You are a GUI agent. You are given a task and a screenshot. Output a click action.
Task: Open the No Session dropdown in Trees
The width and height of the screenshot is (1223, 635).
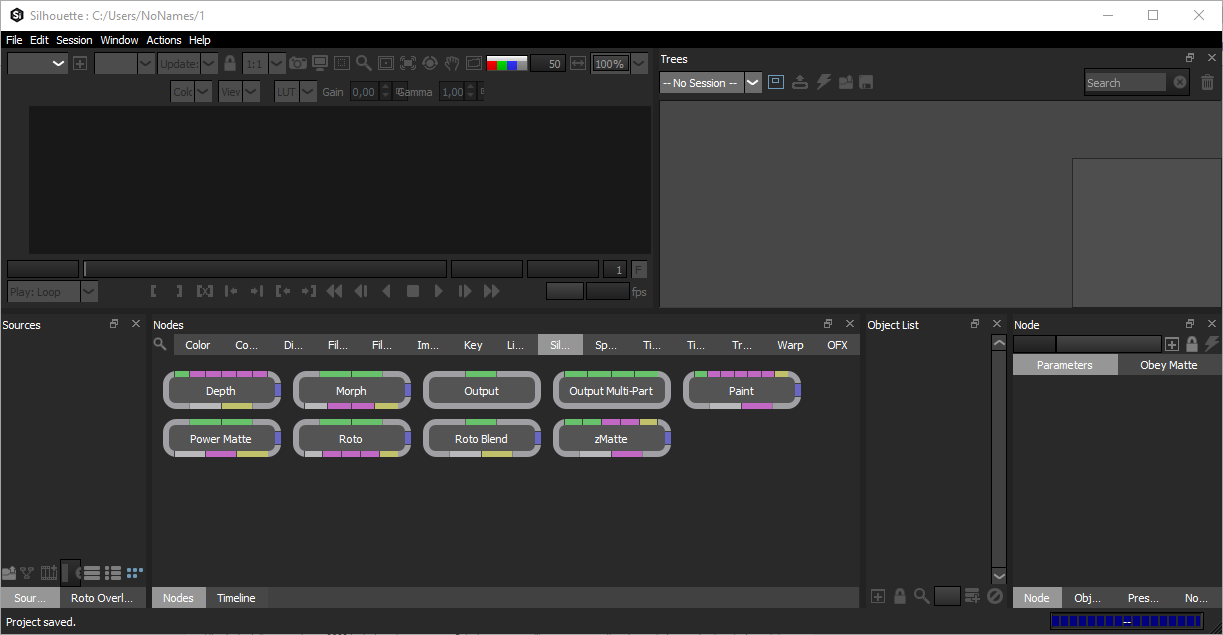click(x=711, y=83)
